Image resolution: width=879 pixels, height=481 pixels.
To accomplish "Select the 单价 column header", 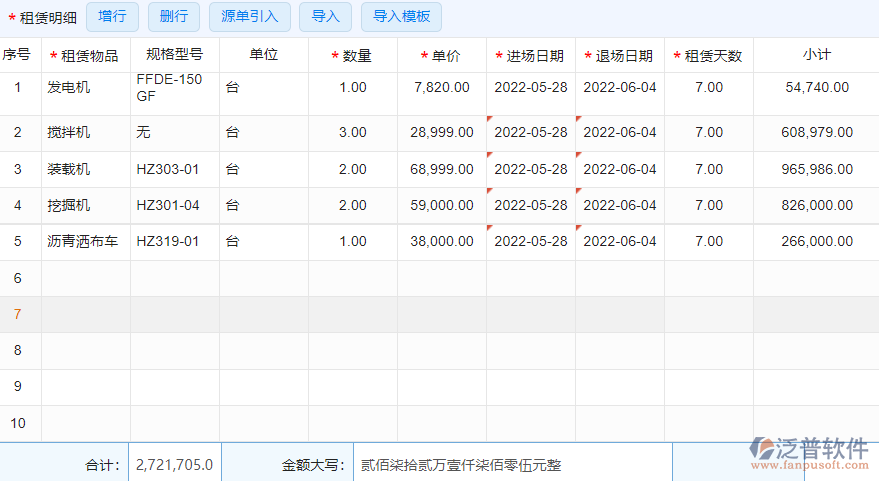I will coord(442,55).
